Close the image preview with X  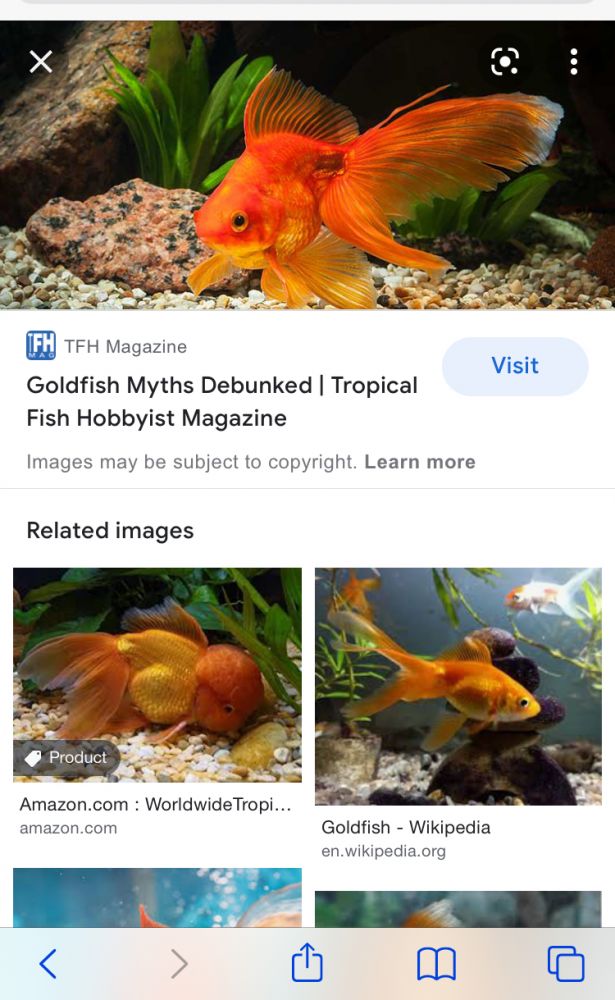tap(41, 62)
